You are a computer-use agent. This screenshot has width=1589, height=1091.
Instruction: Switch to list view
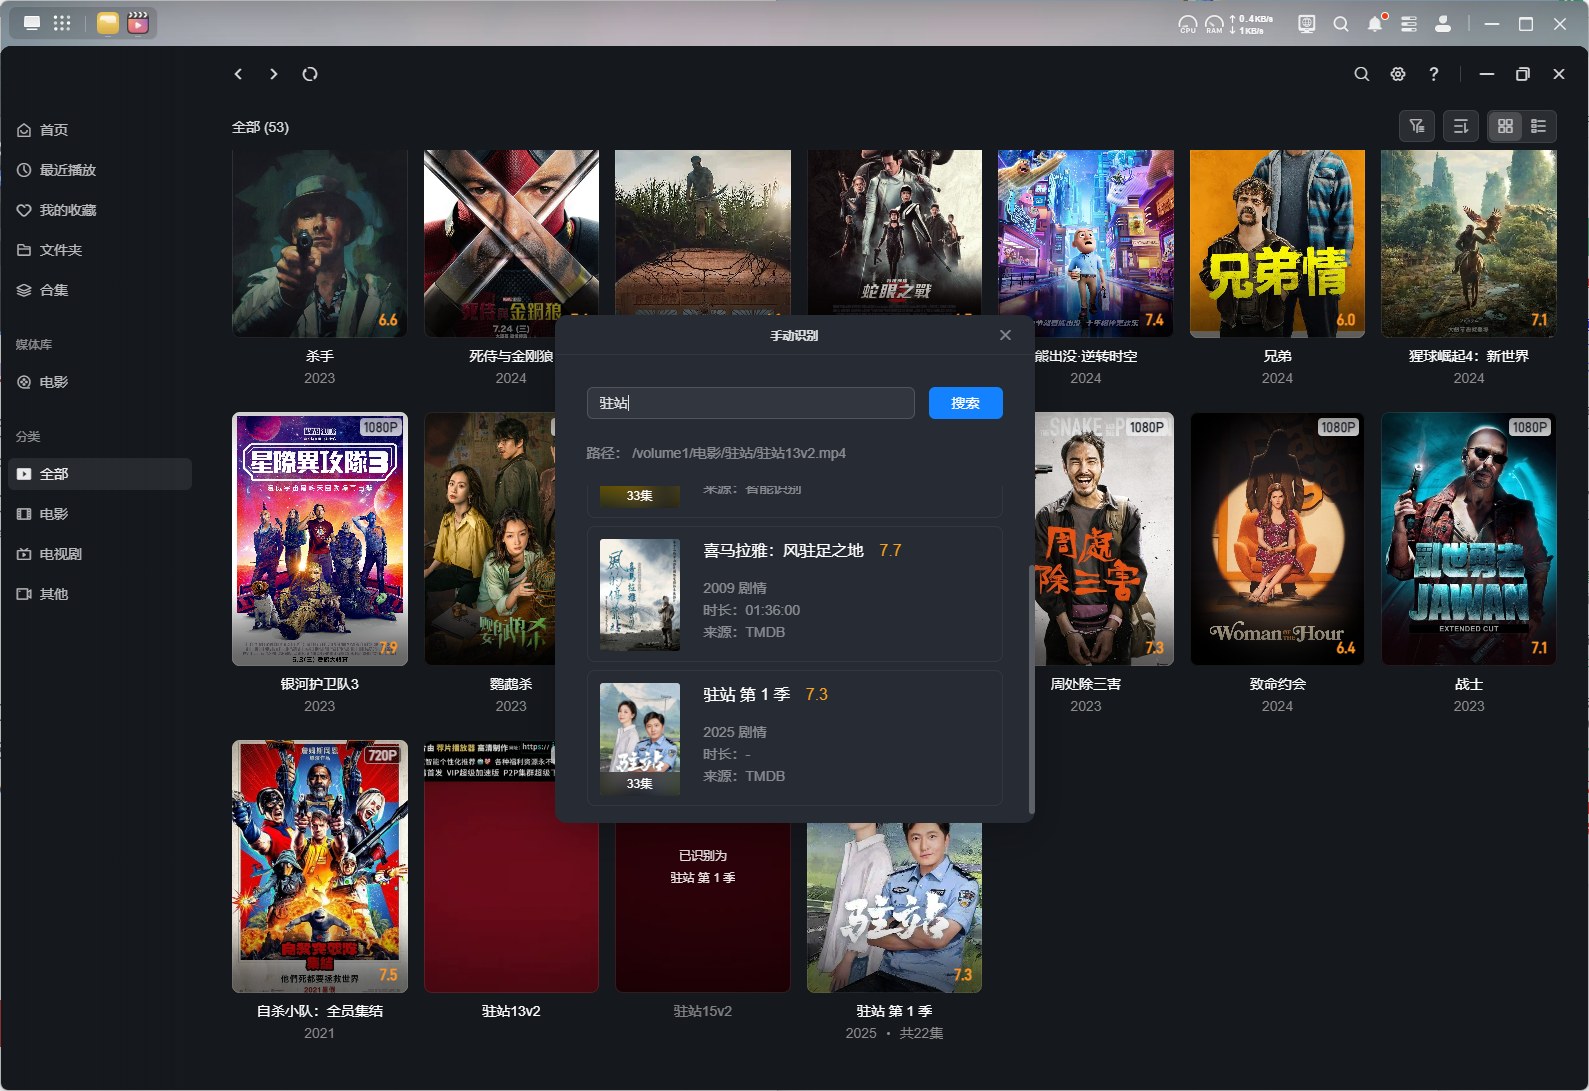(1539, 126)
